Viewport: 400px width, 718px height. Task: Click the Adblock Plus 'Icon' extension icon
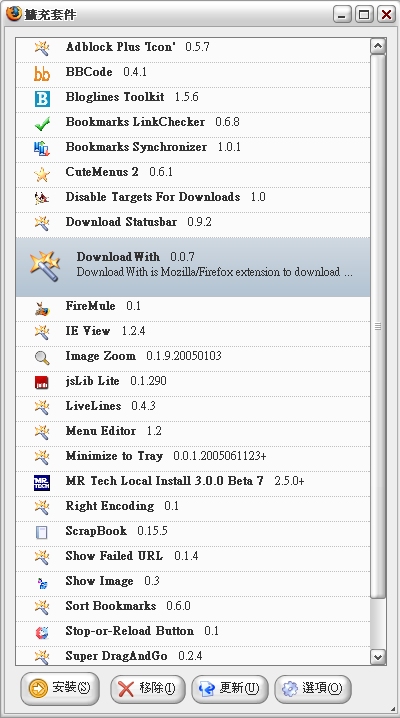(42, 48)
